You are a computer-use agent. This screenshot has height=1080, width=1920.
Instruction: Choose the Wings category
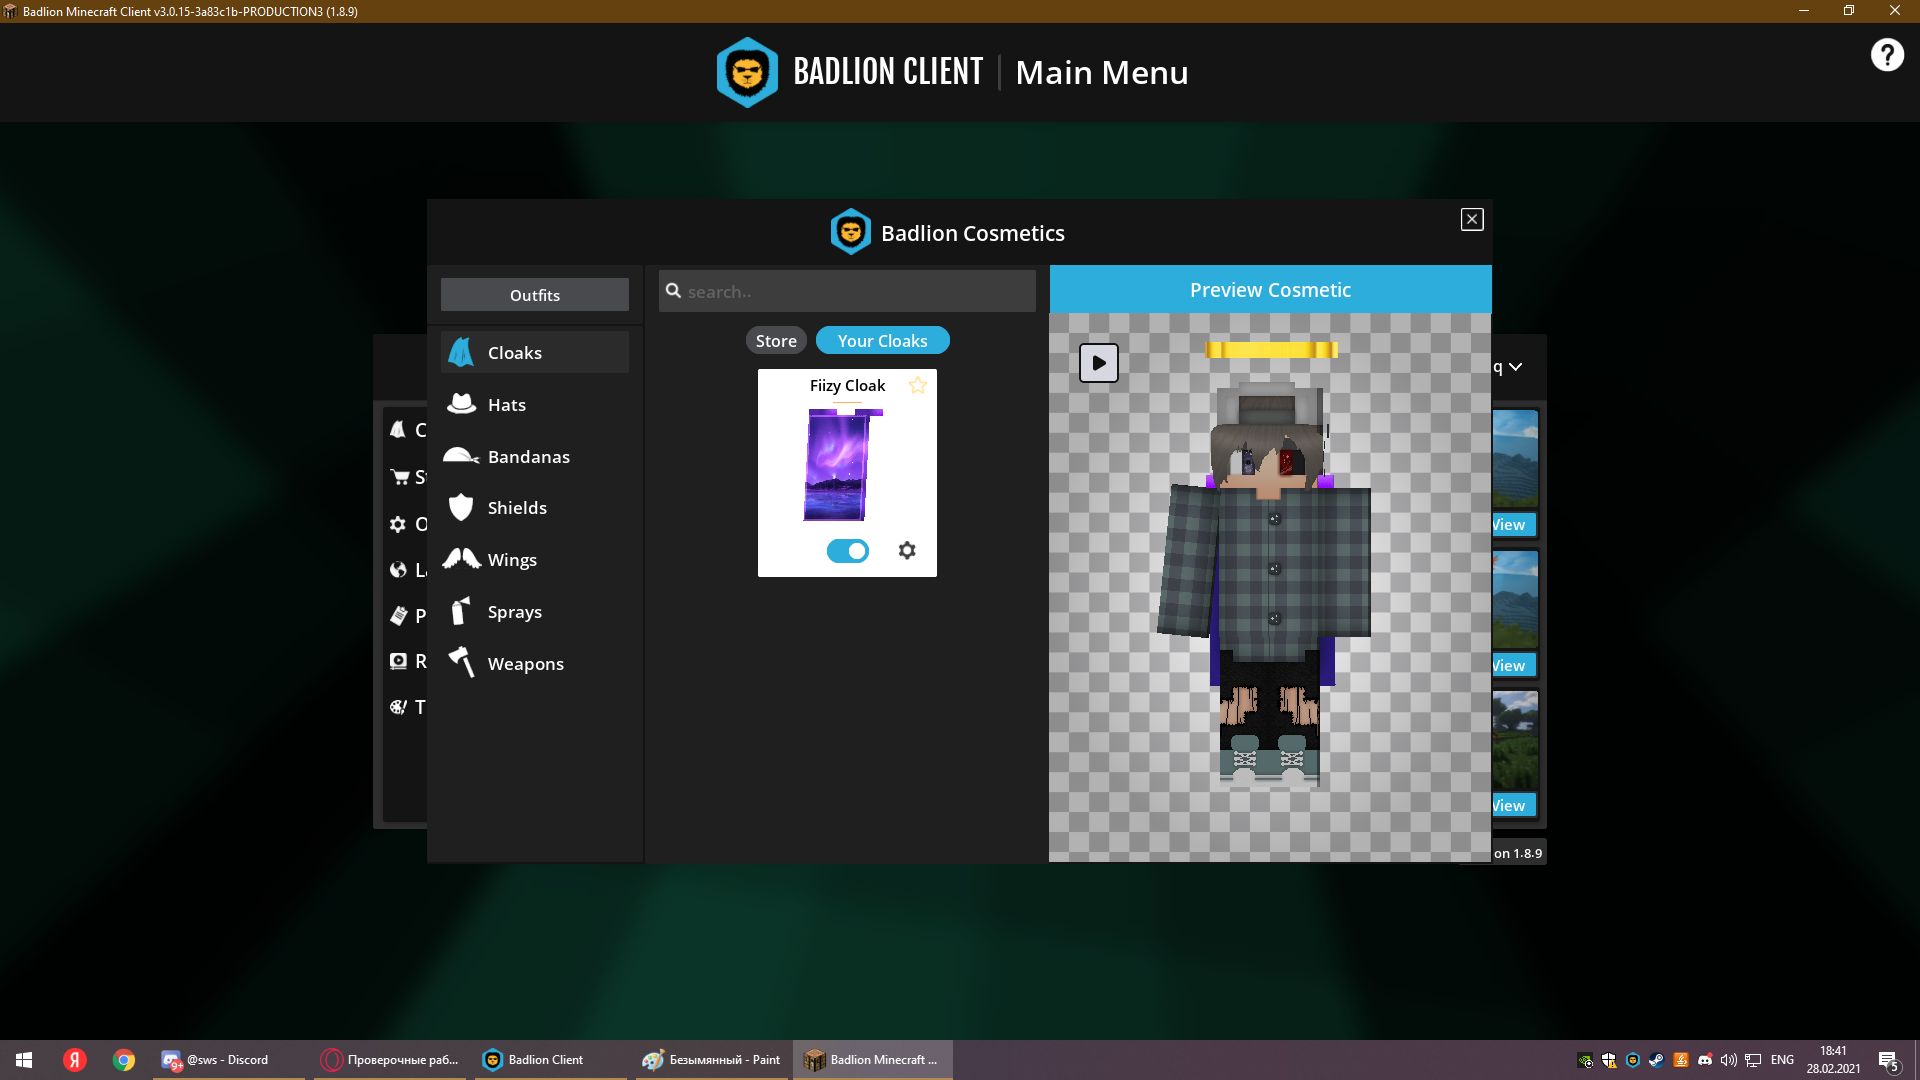tap(535, 560)
